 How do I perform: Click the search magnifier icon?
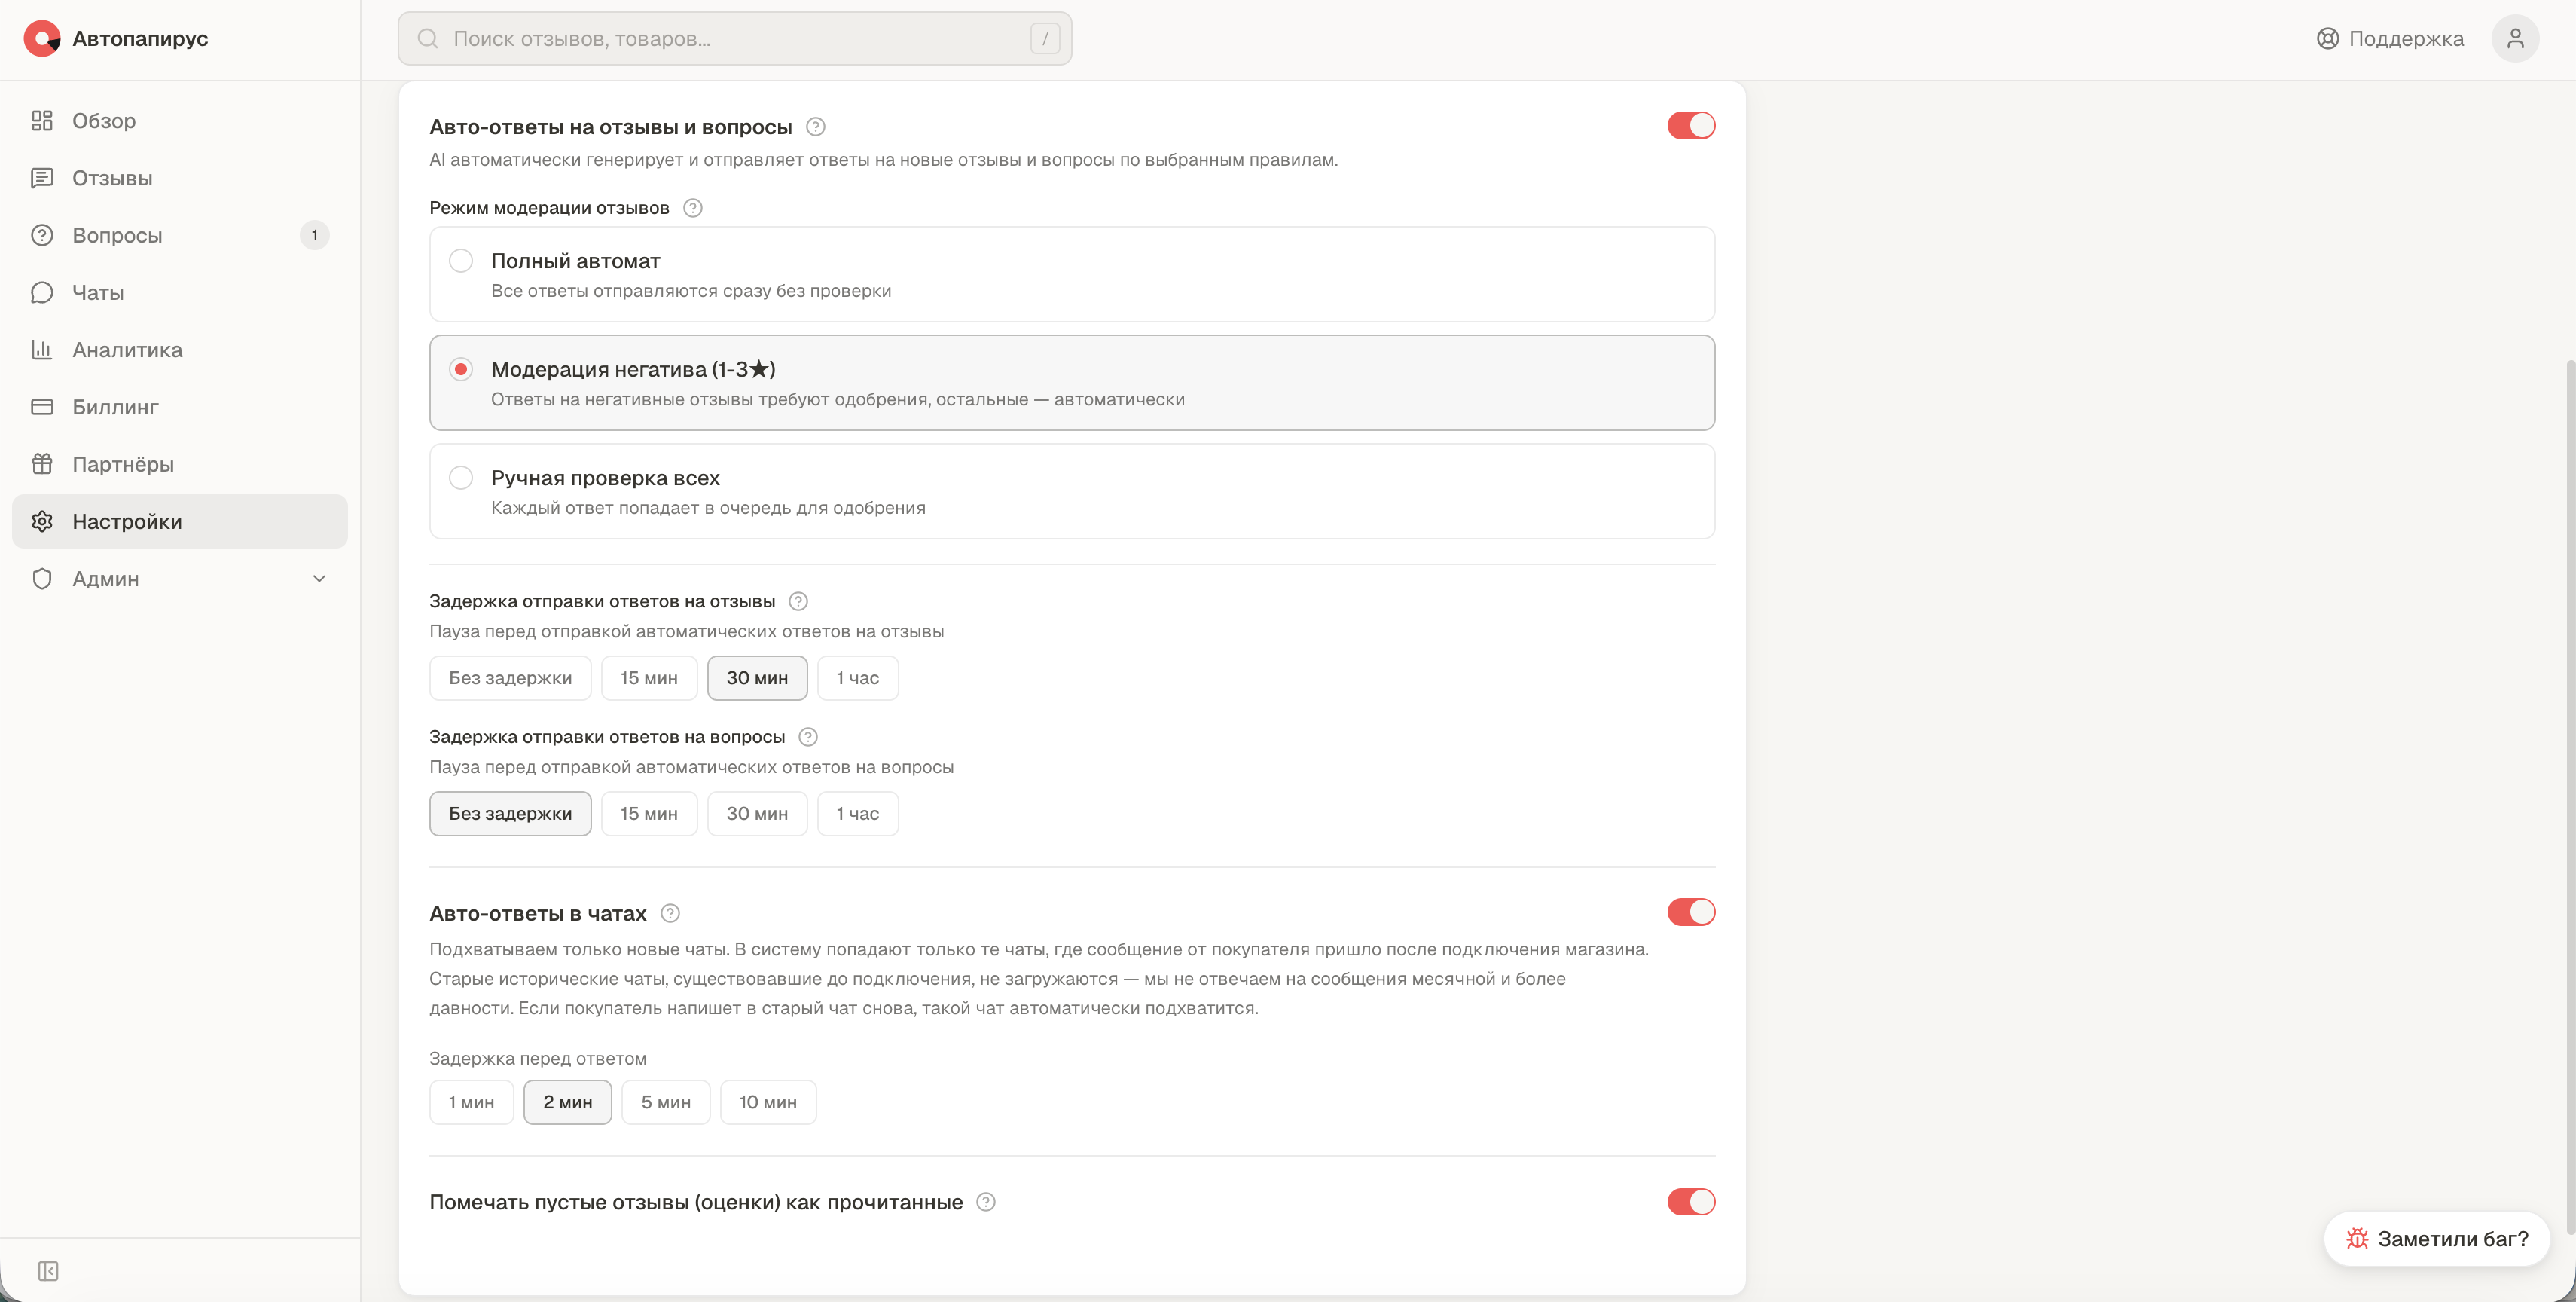(x=428, y=39)
